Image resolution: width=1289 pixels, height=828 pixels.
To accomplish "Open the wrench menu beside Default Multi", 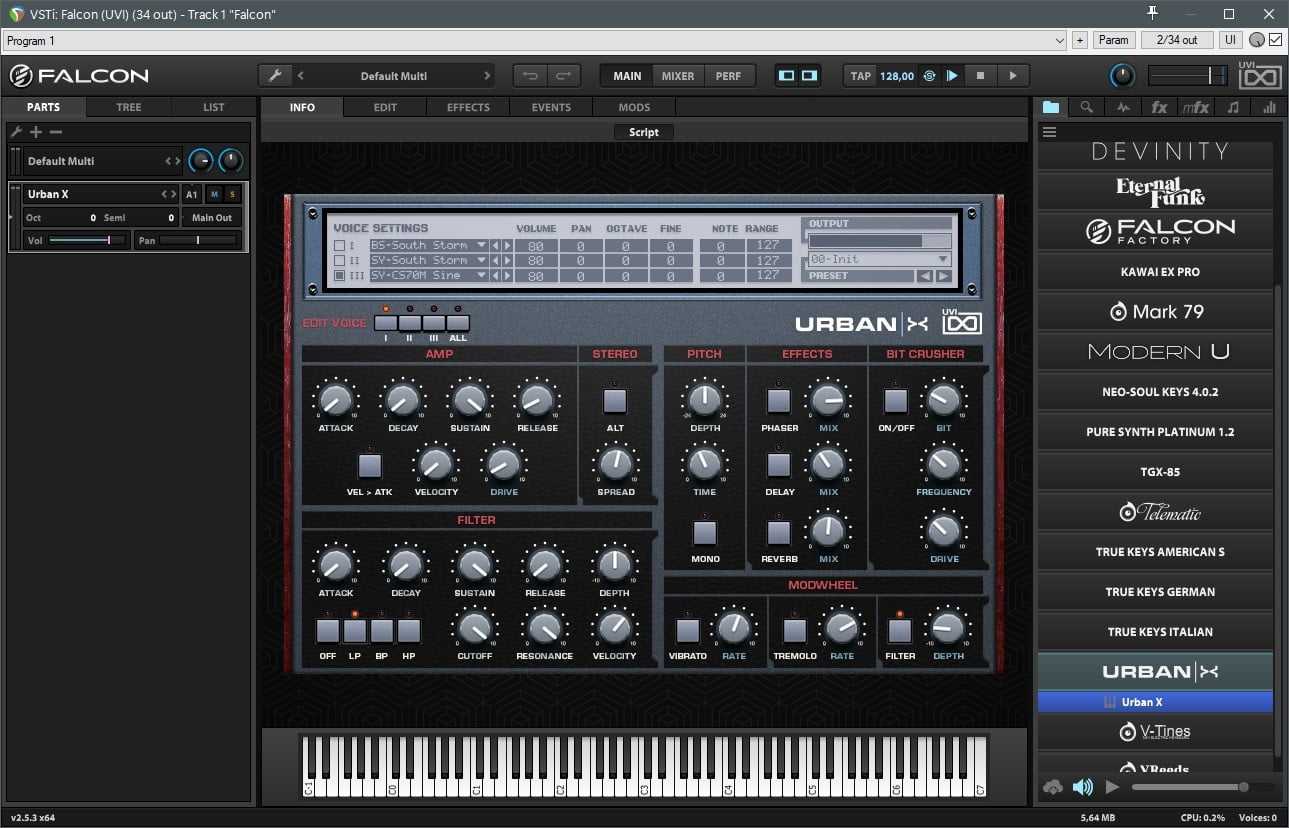I will click(x=274, y=76).
